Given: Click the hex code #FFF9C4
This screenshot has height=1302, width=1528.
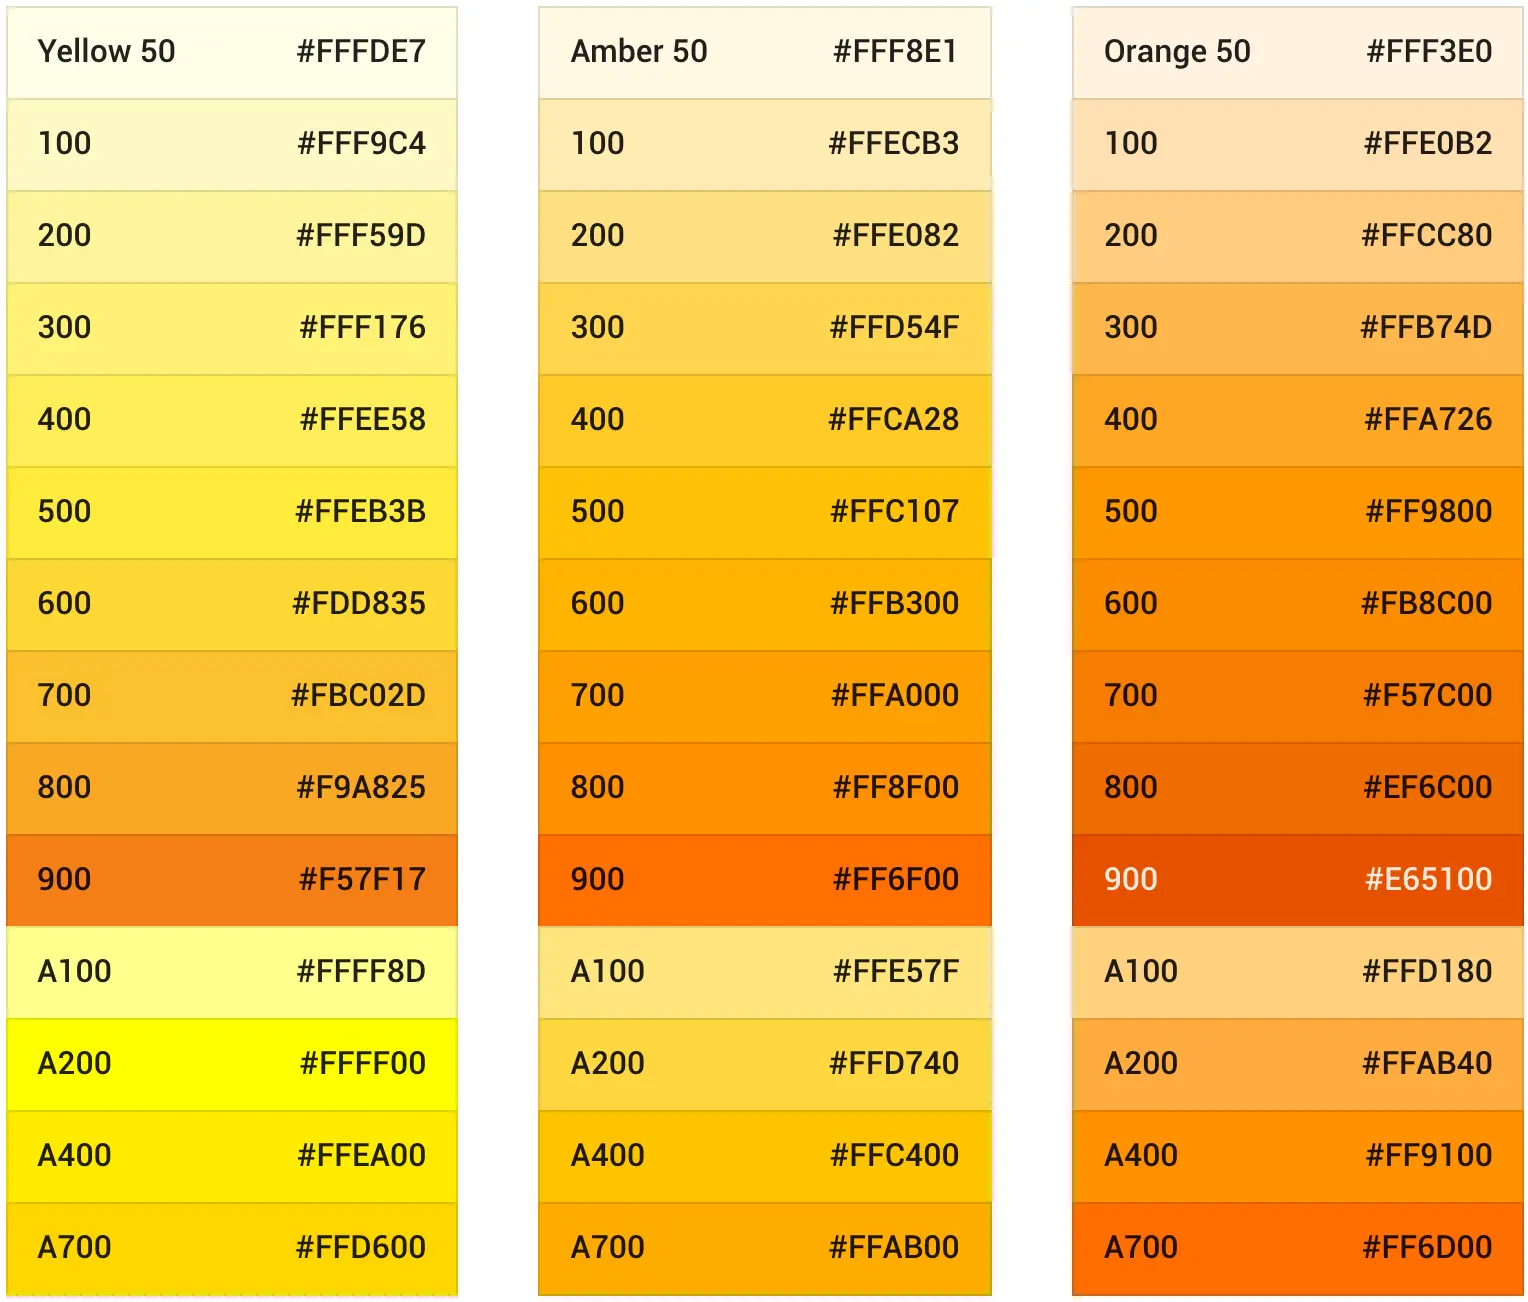Looking at the screenshot, I should 361,144.
